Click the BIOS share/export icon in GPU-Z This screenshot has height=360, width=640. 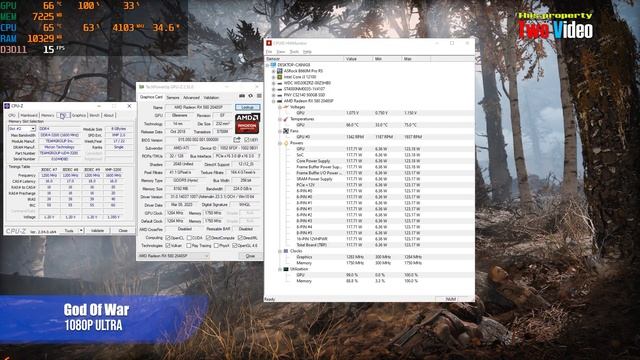[x=237, y=140]
